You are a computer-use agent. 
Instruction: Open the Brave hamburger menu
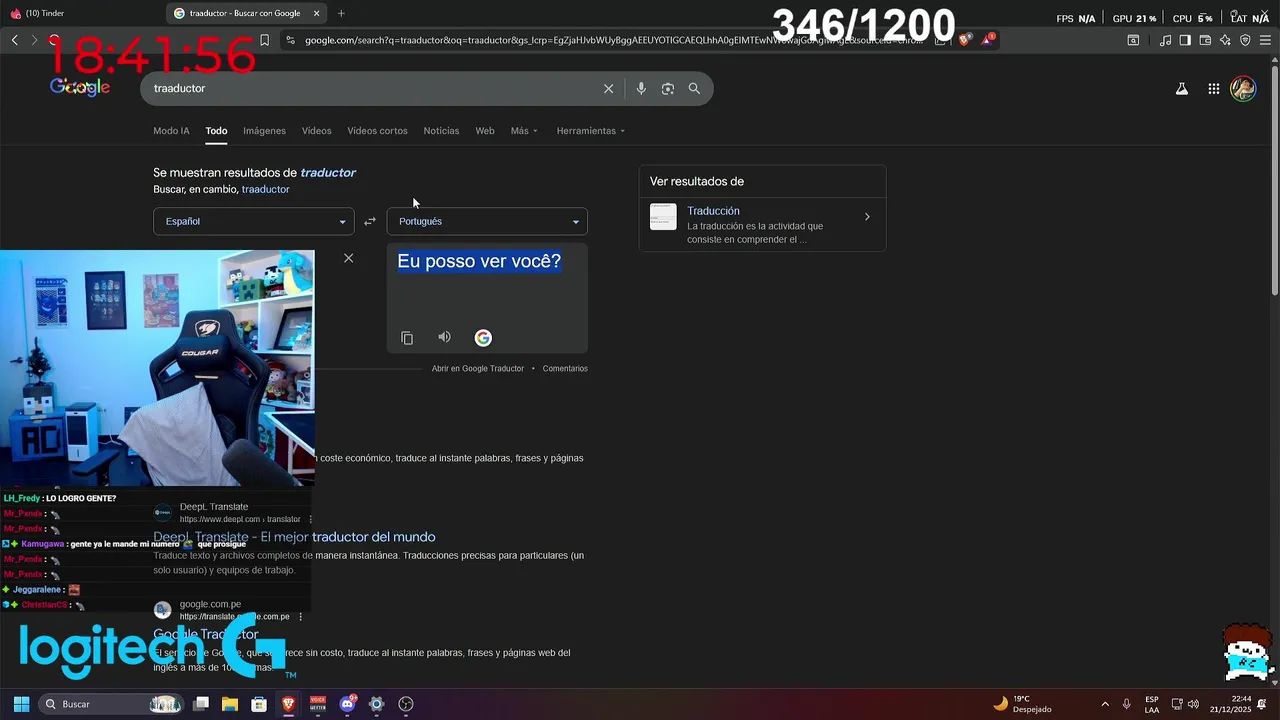coord(1265,40)
